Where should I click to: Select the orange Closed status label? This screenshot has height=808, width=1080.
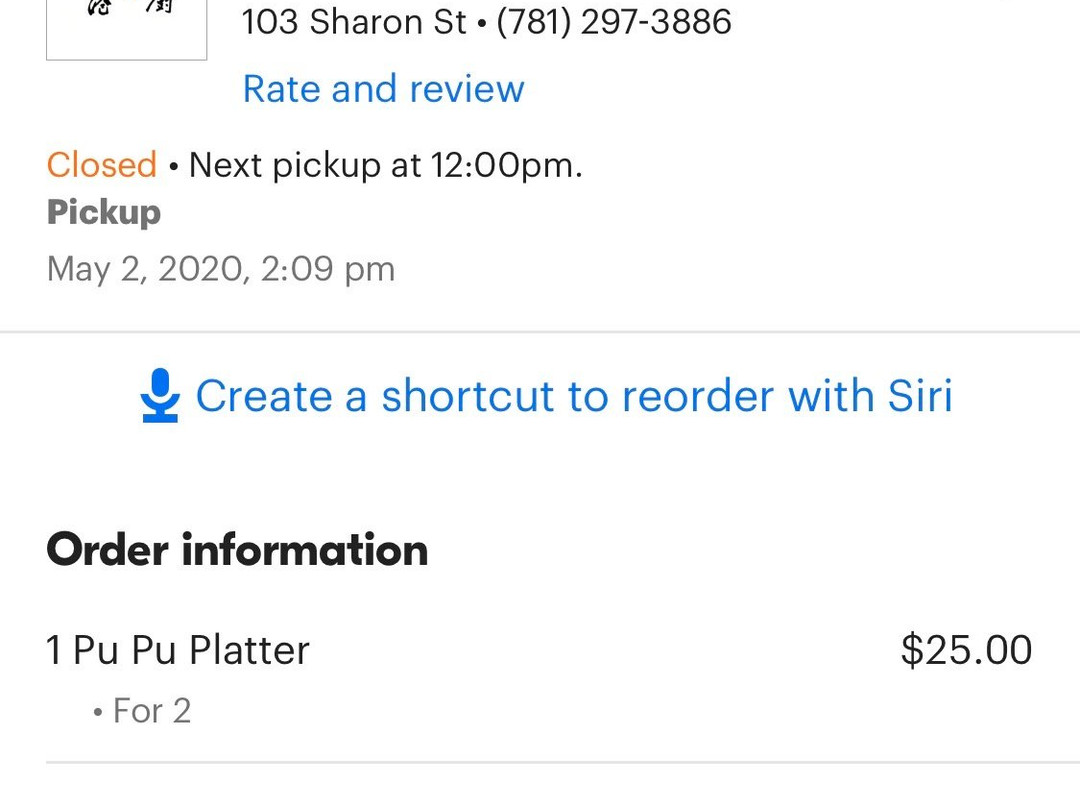click(x=102, y=164)
